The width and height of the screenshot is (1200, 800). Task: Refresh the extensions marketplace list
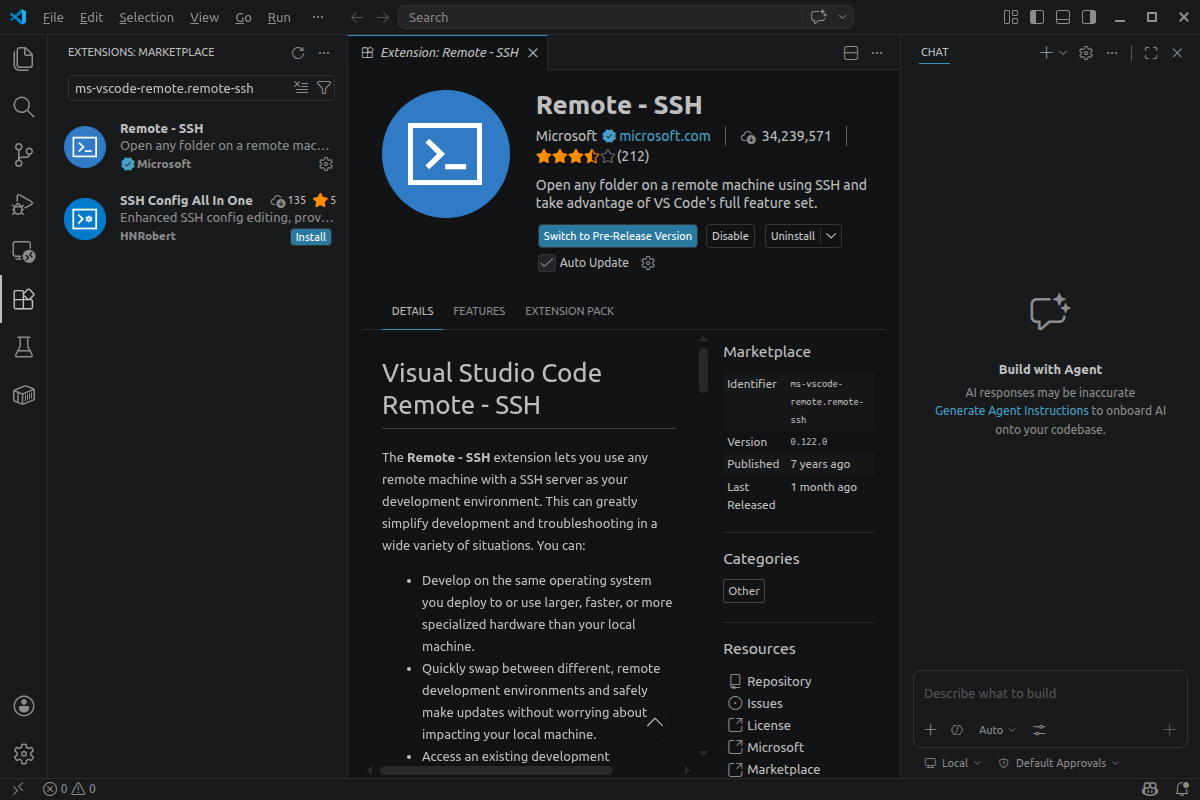pyautogui.click(x=297, y=53)
